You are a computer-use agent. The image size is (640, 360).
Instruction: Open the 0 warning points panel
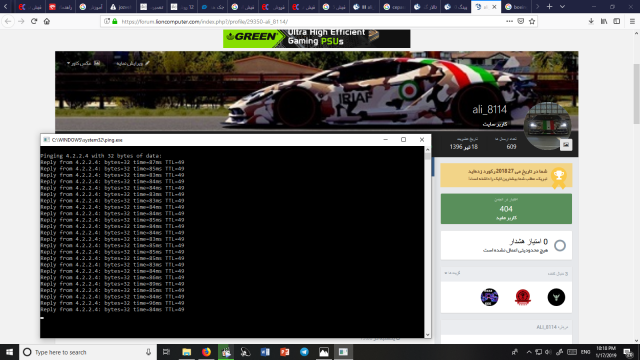pyautogui.click(x=506, y=245)
